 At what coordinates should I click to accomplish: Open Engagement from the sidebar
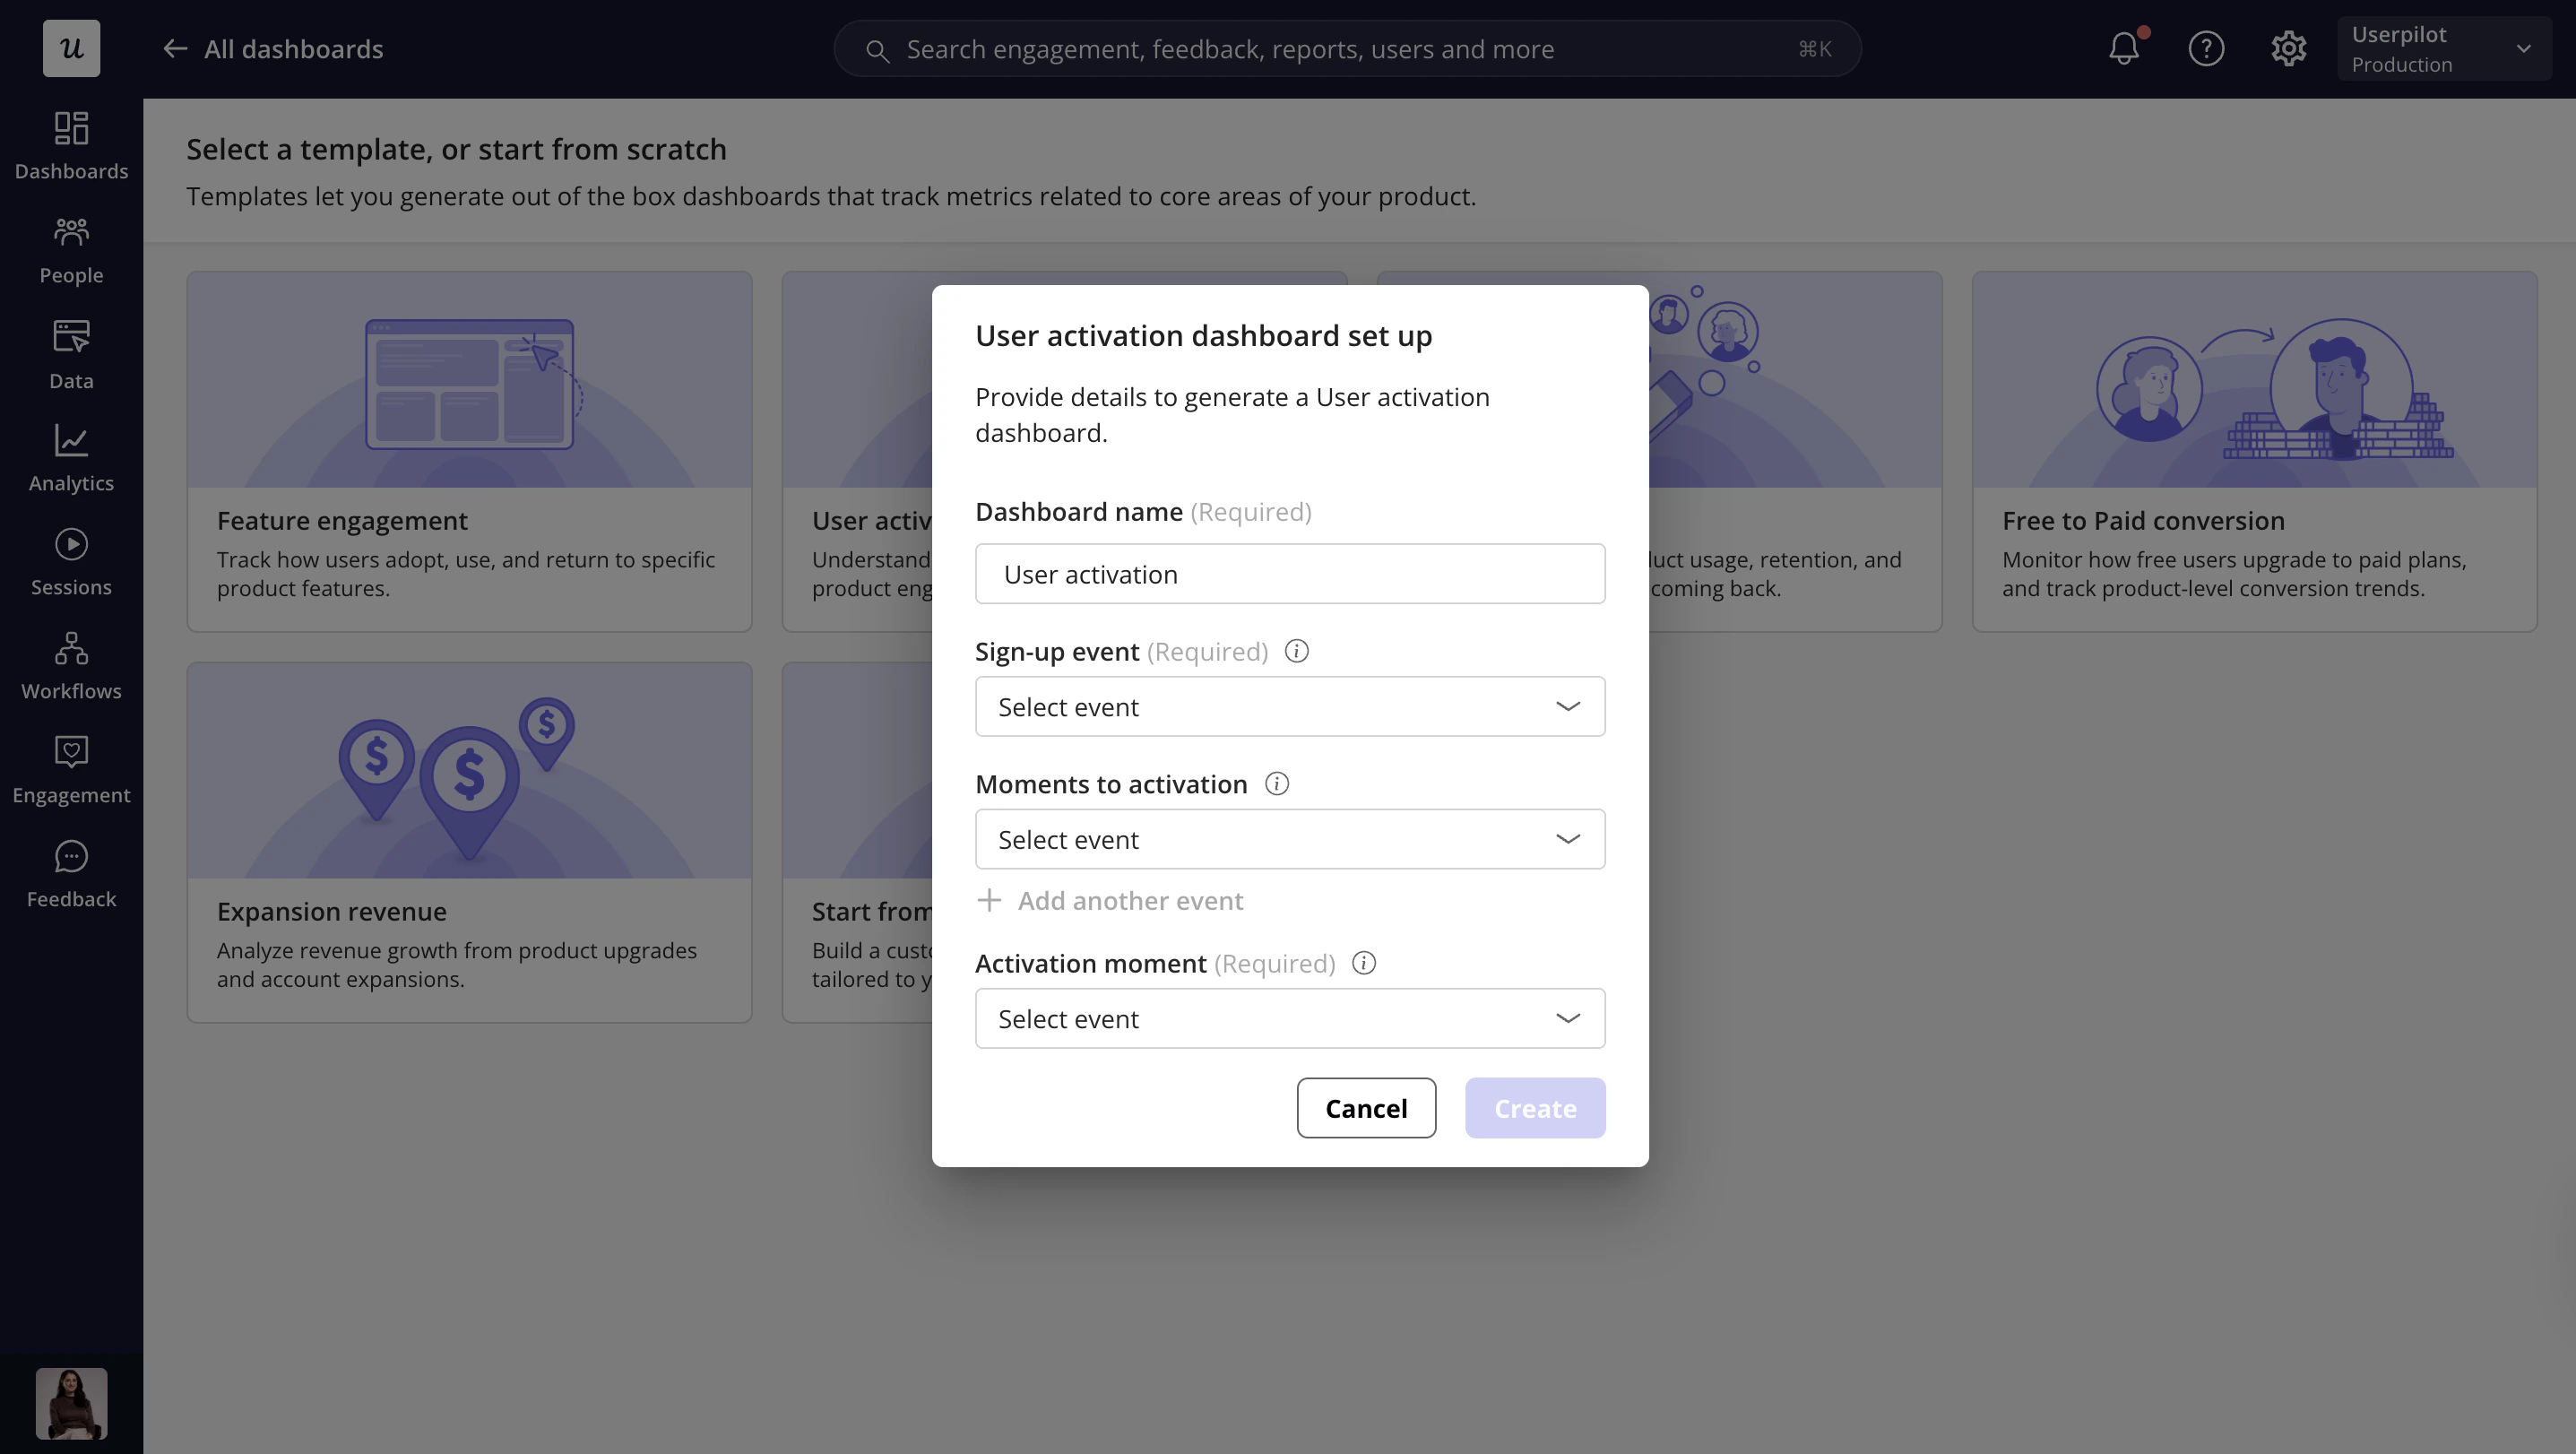71,770
